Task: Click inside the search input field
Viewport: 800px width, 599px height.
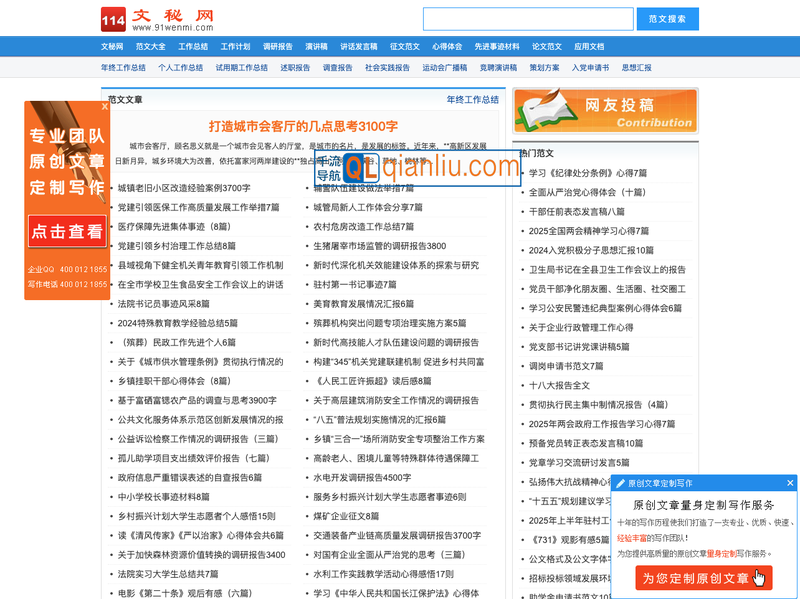Action: pos(530,17)
